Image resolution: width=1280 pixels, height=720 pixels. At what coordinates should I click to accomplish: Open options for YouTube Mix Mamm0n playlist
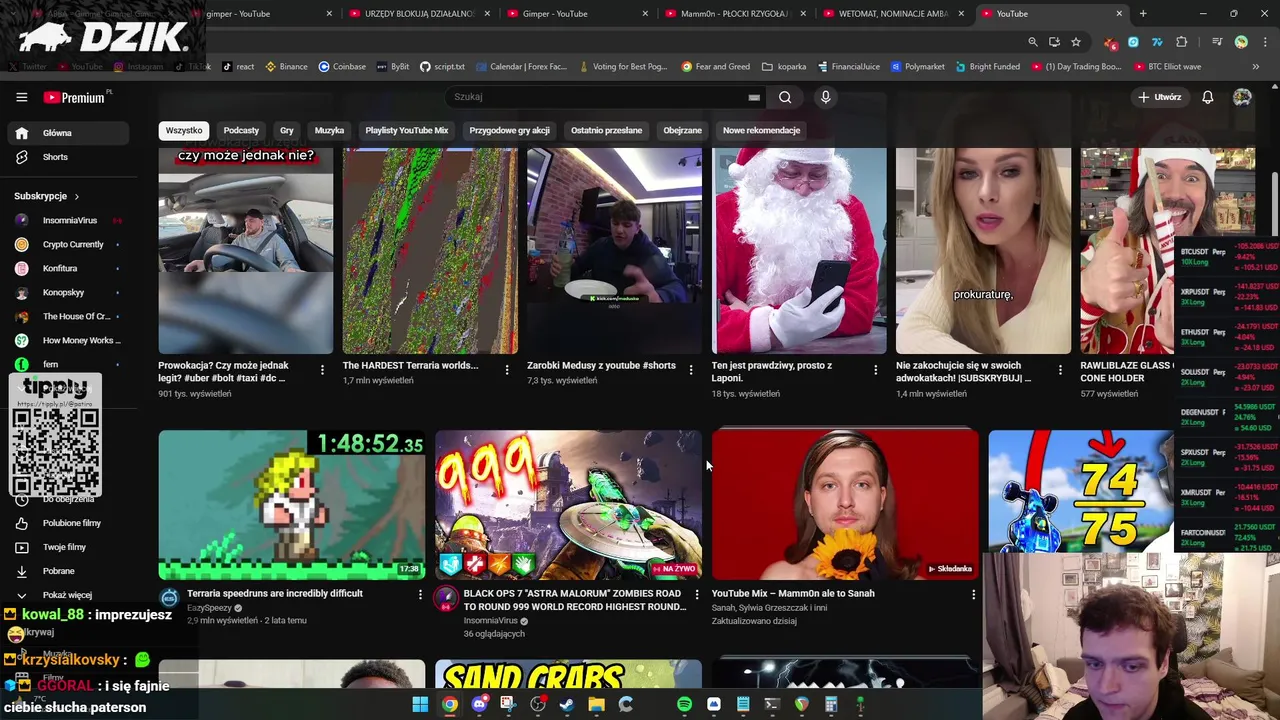[973, 594]
